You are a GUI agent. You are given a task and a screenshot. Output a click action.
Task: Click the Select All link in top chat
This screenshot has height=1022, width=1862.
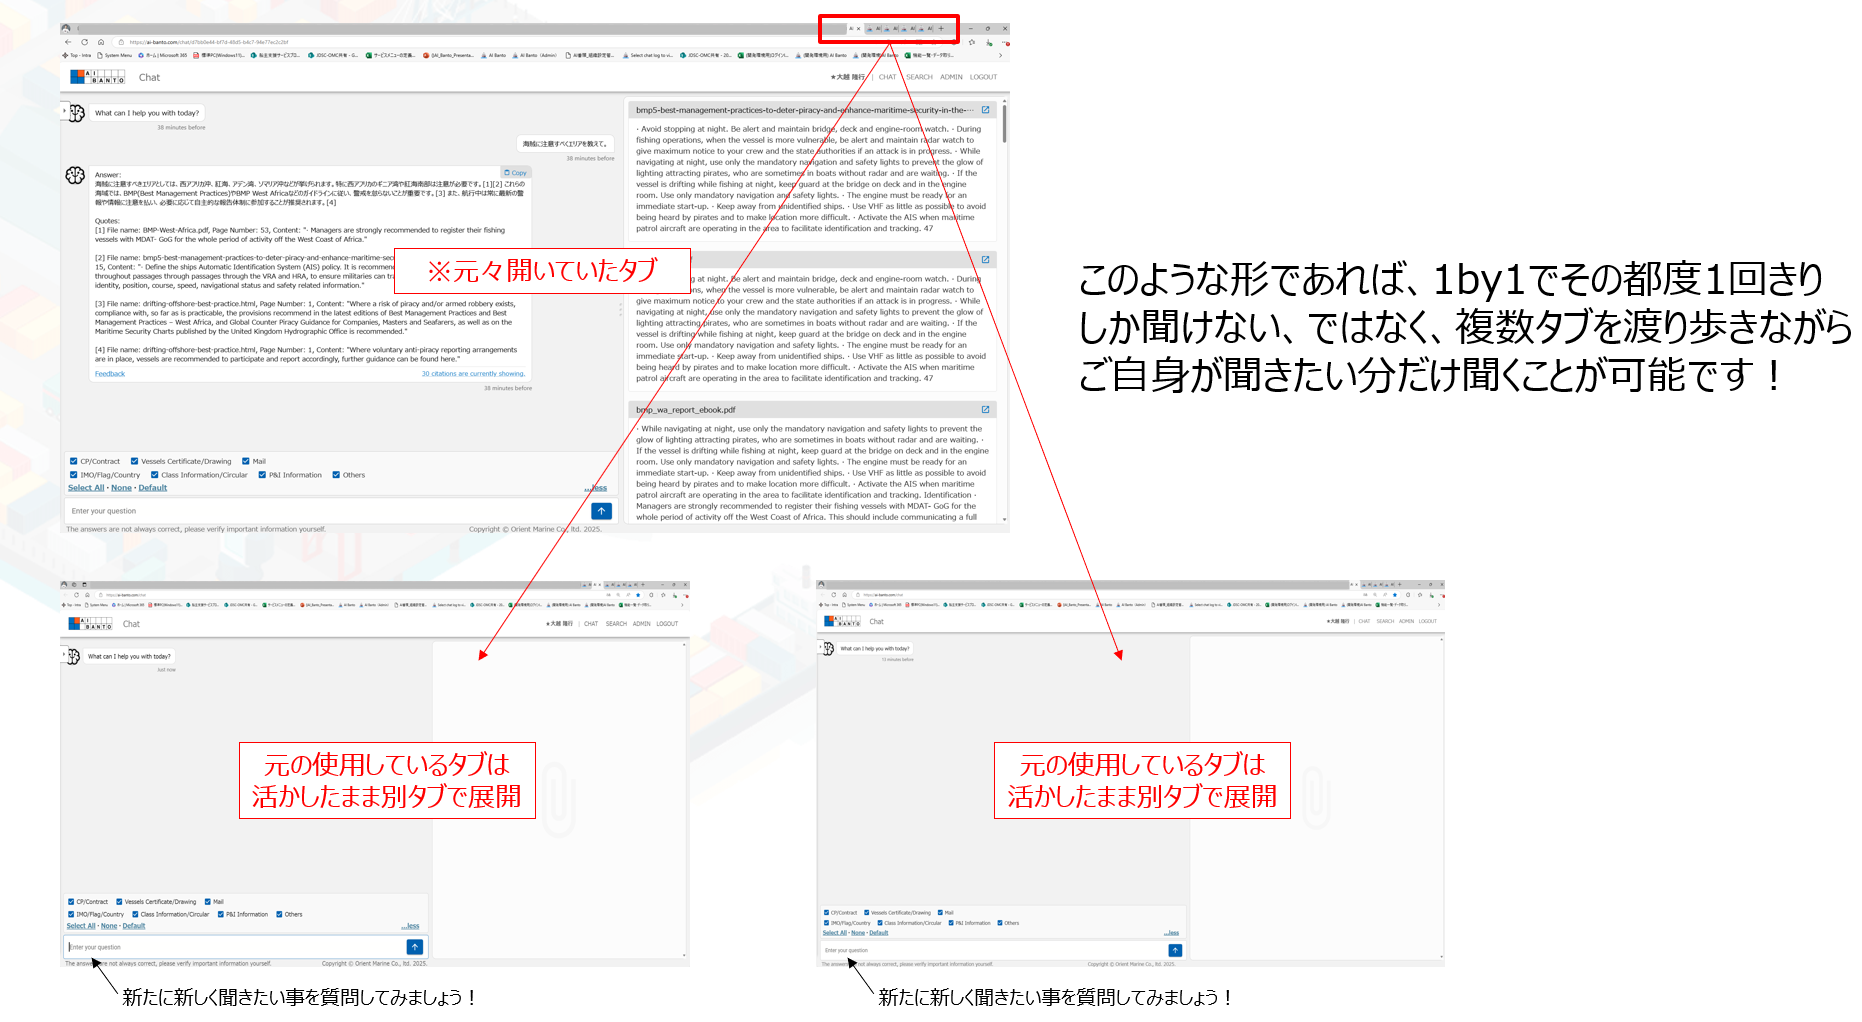(x=86, y=488)
